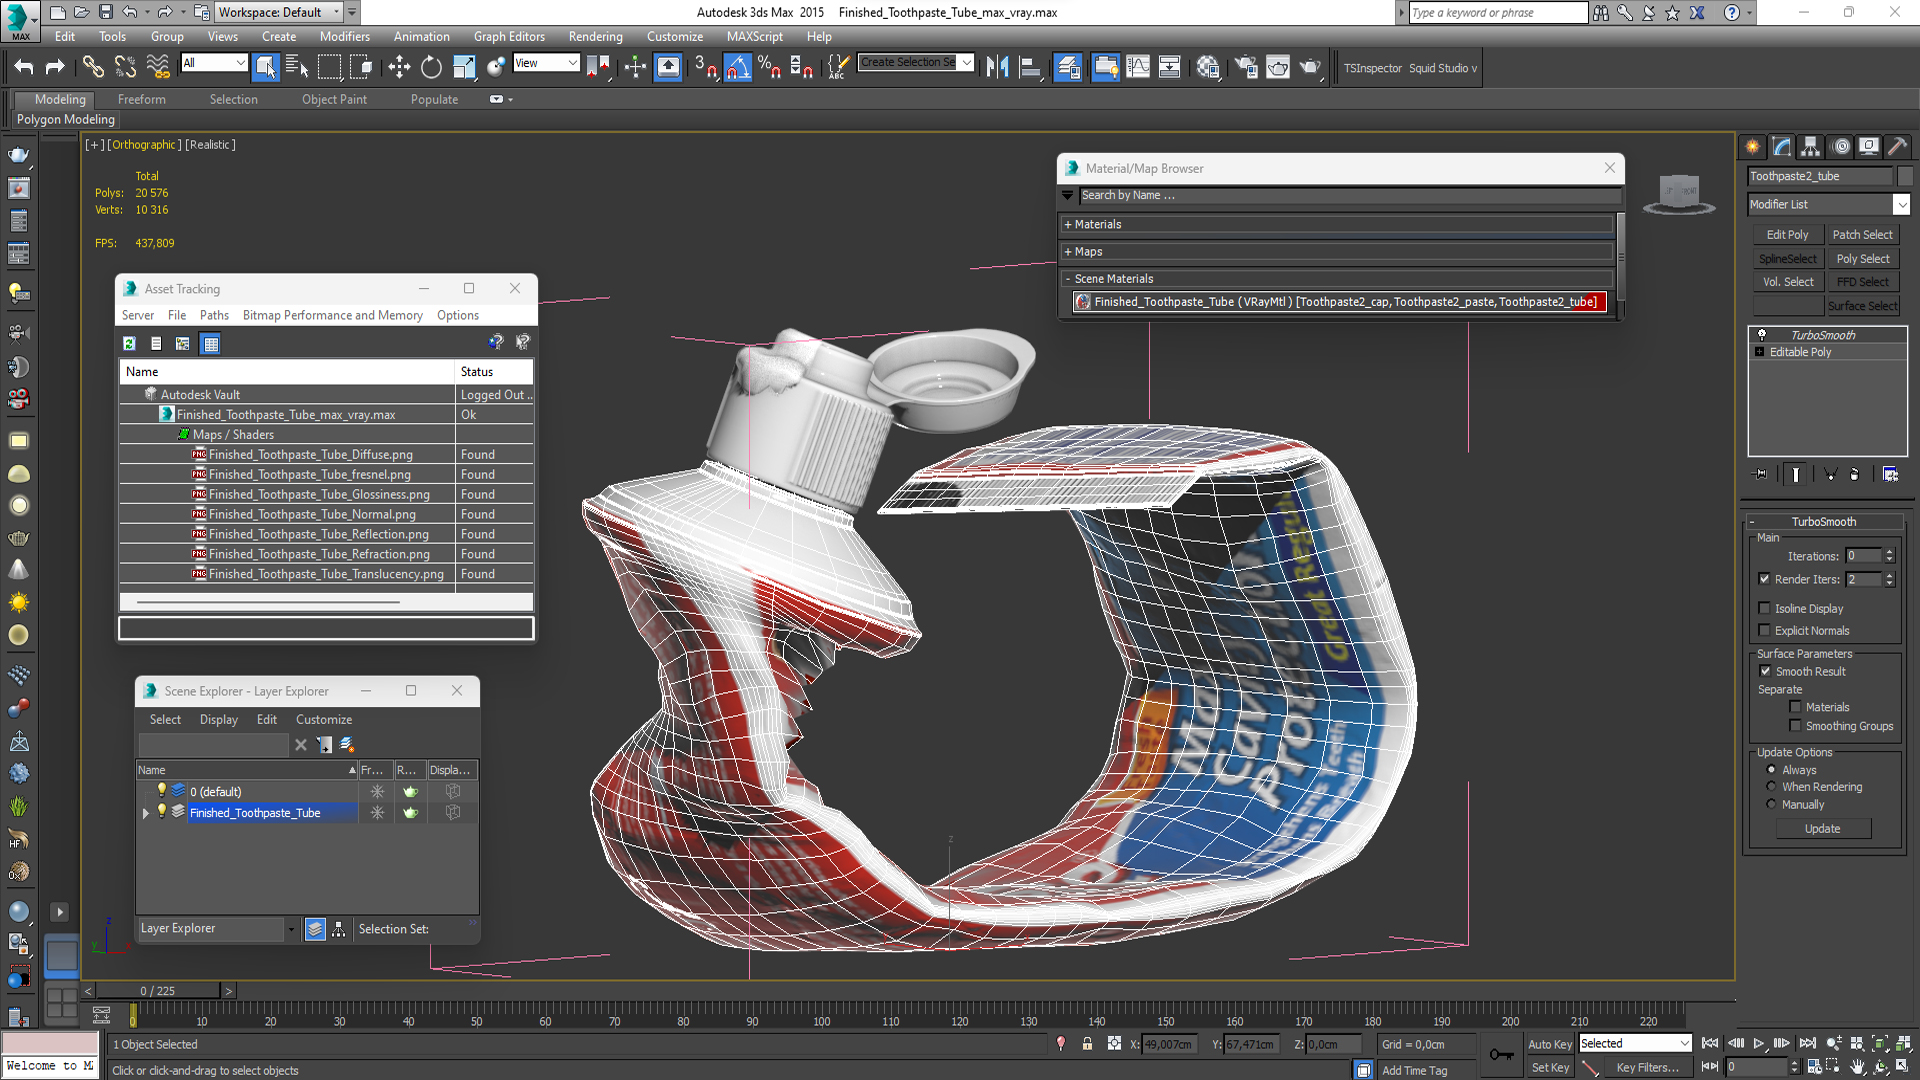Go to End frame control
This screenshot has height=1080, width=1920.
point(1807,1043)
